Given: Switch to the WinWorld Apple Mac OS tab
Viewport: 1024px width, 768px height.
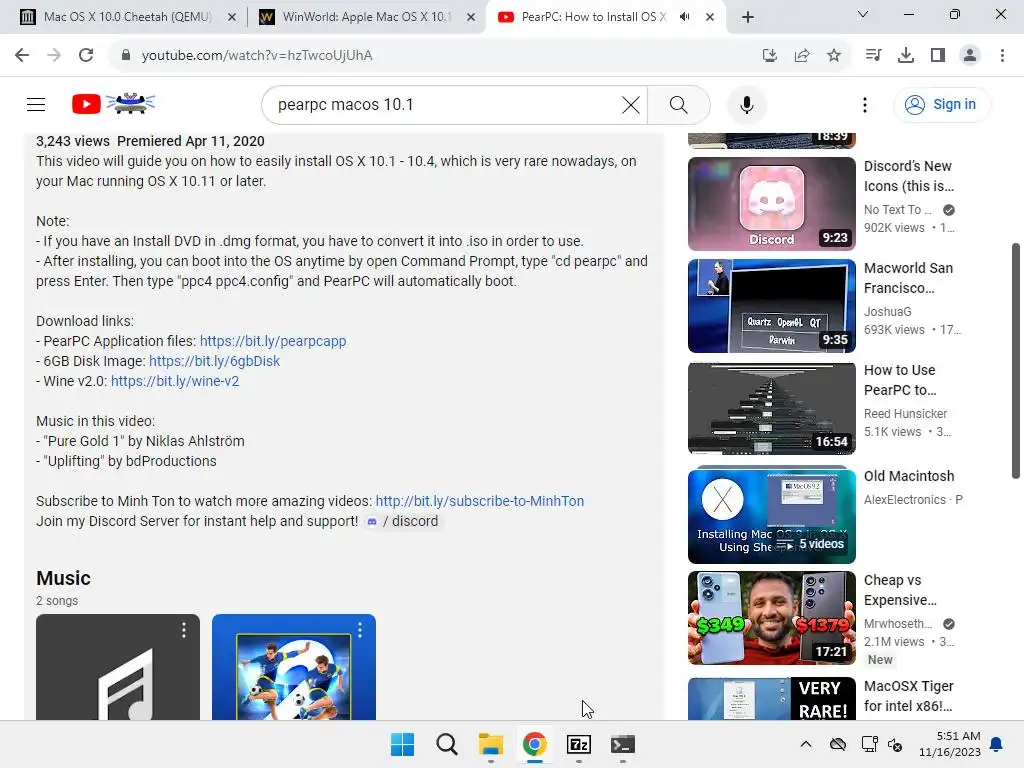Looking at the screenshot, I should coord(366,17).
